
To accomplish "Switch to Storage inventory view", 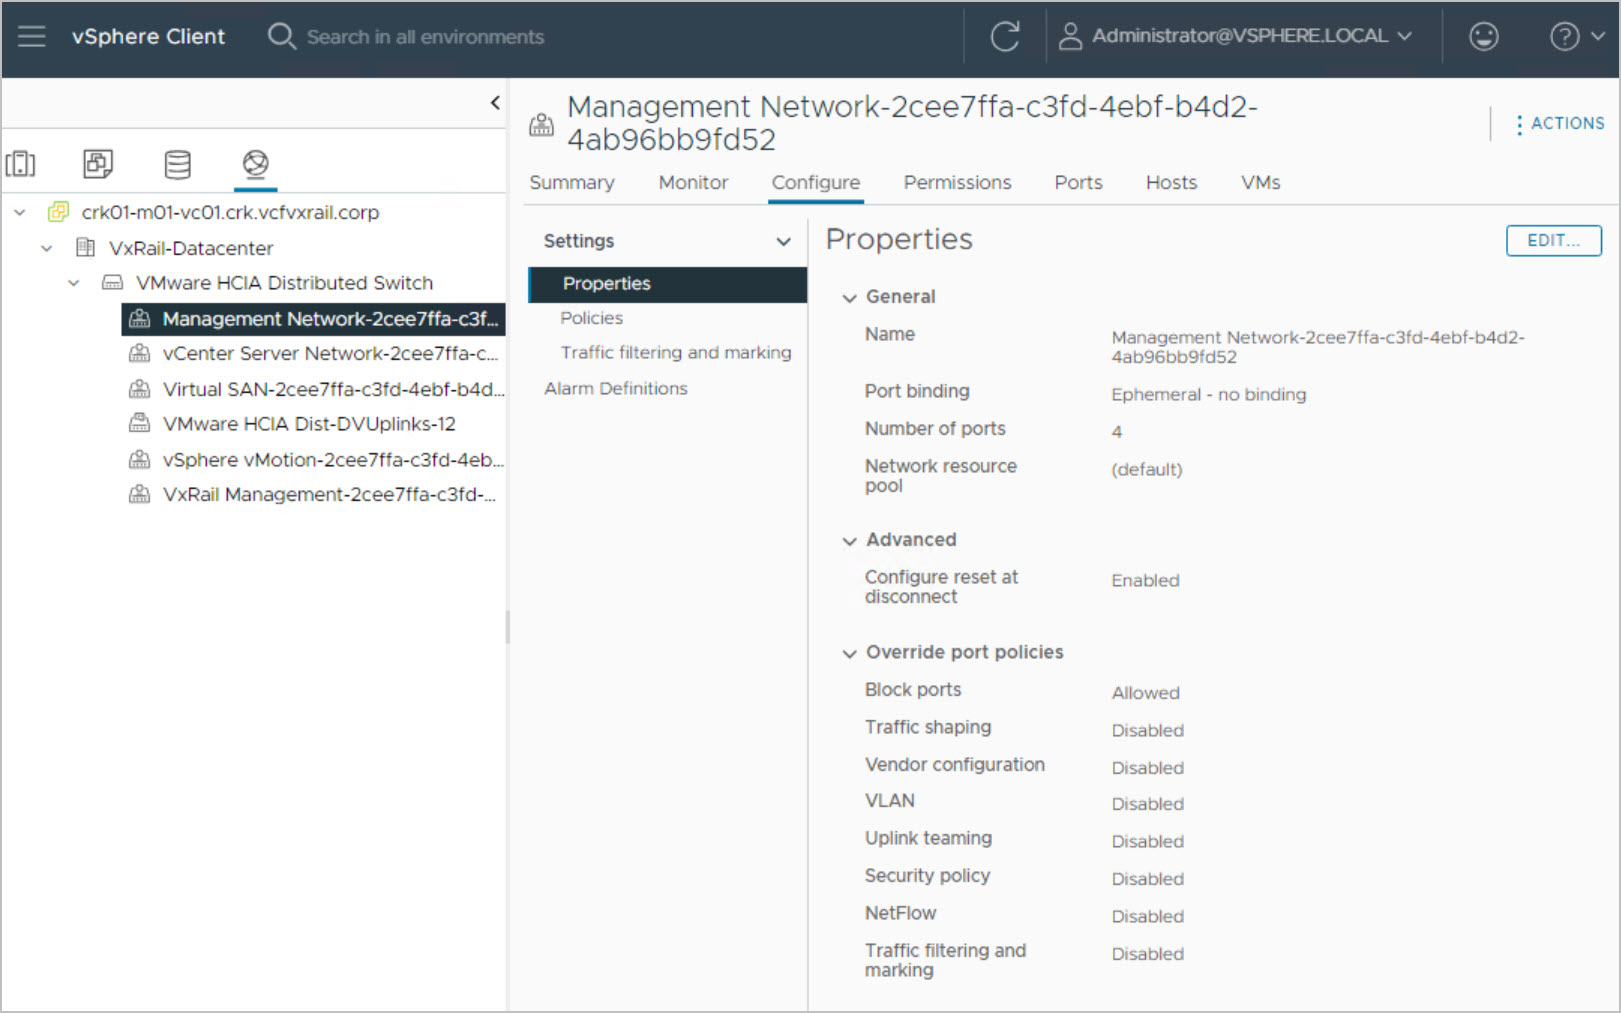I will pyautogui.click(x=177, y=164).
